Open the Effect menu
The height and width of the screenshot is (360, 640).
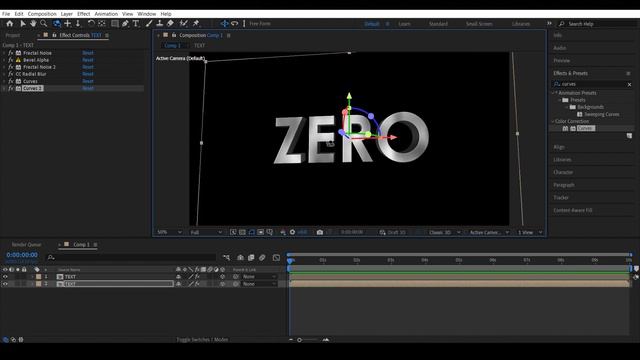[x=84, y=14]
